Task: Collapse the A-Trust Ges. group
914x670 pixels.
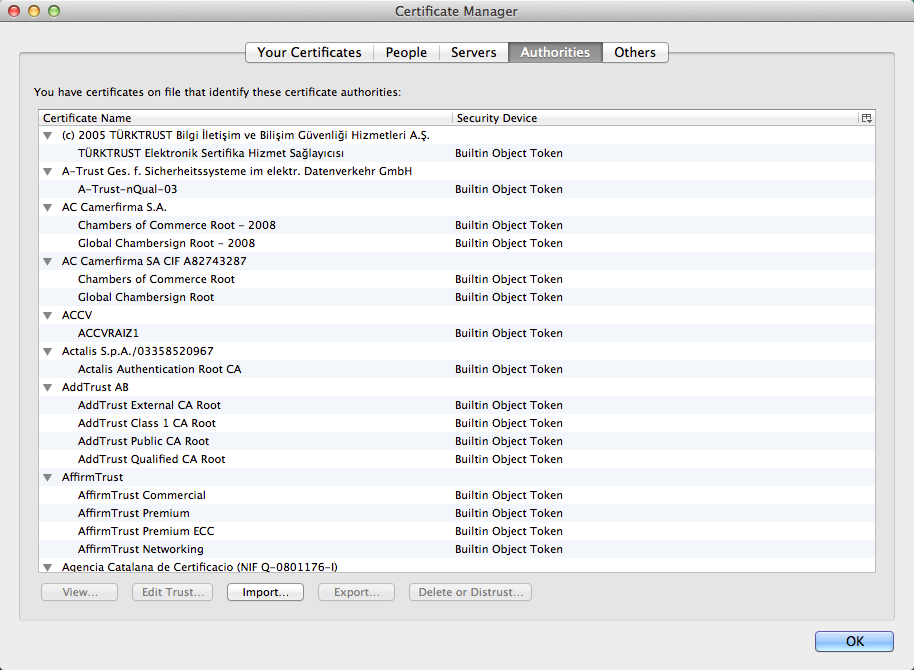Action: [x=47, y=171]
